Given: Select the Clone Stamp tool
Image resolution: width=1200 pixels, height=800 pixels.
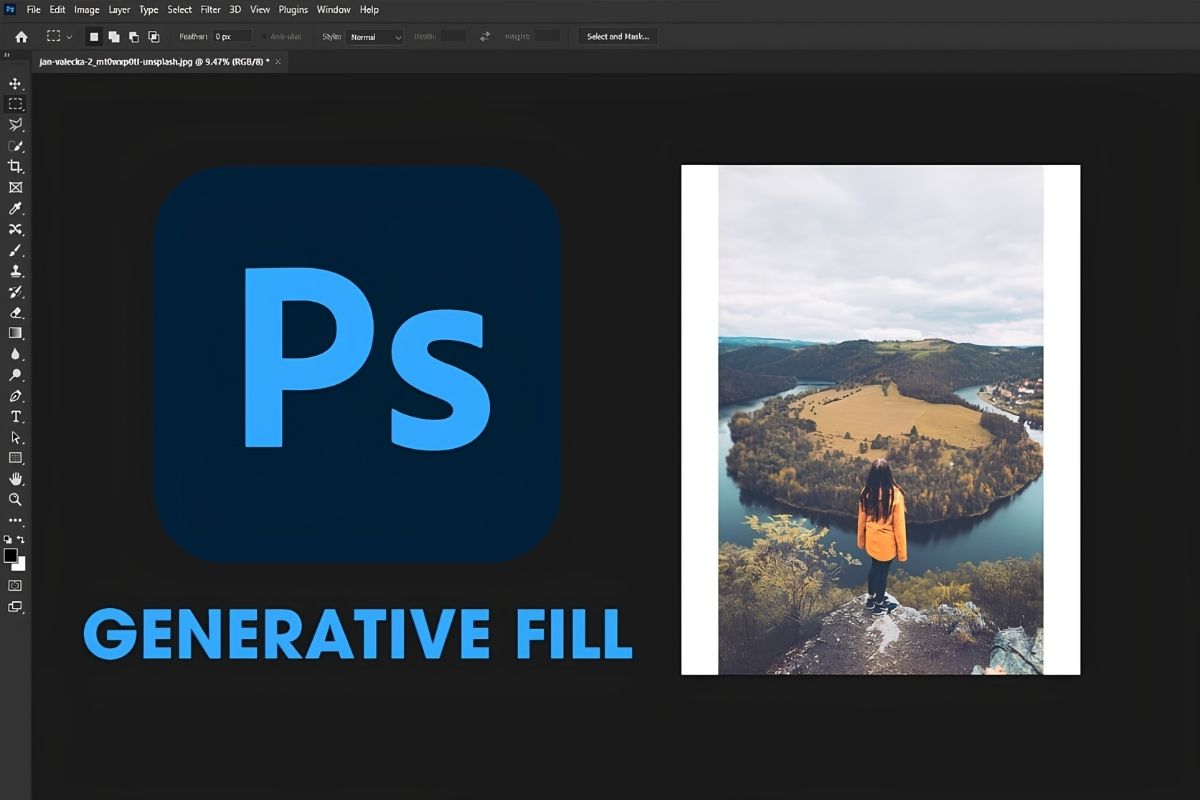Looking at the screenshot, I should point(15,271).
